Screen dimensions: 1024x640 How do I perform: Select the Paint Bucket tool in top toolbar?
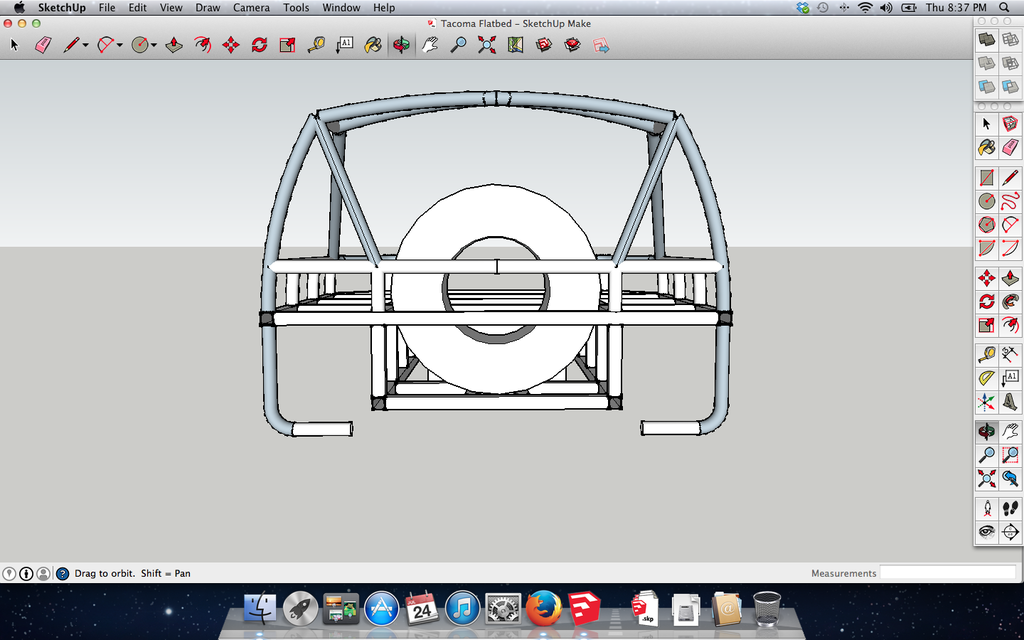coord(373,45)
